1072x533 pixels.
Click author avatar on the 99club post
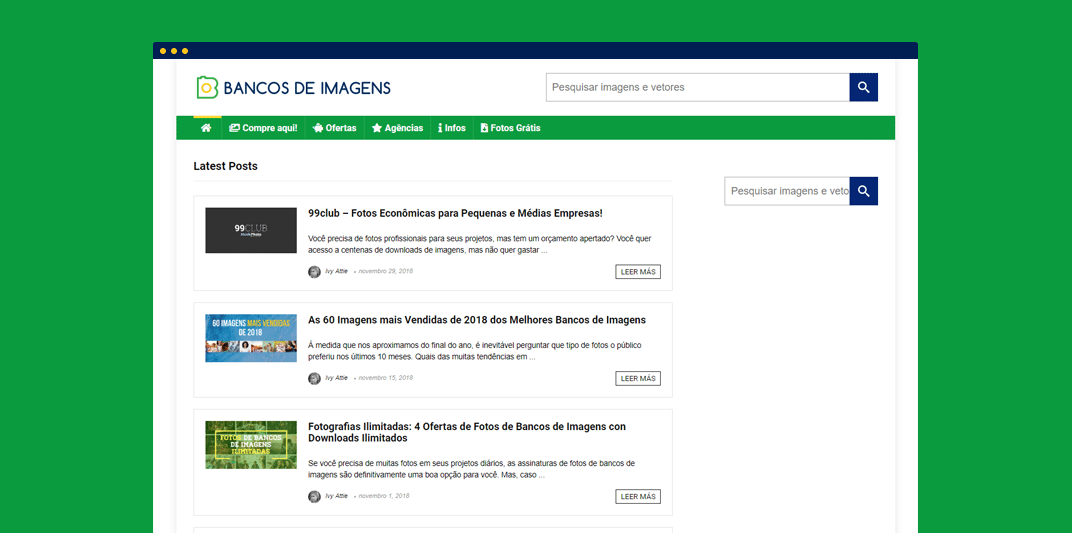pos(314,271)
